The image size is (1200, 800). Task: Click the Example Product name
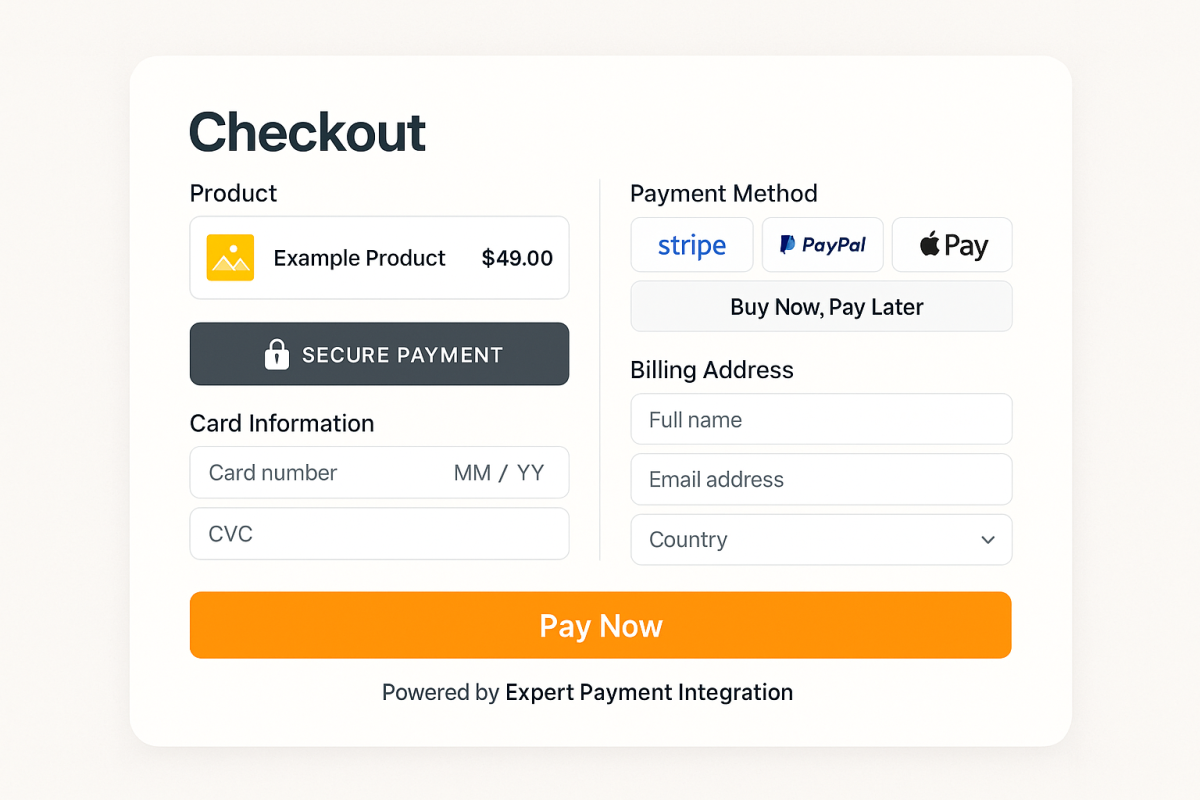(359, 258)
